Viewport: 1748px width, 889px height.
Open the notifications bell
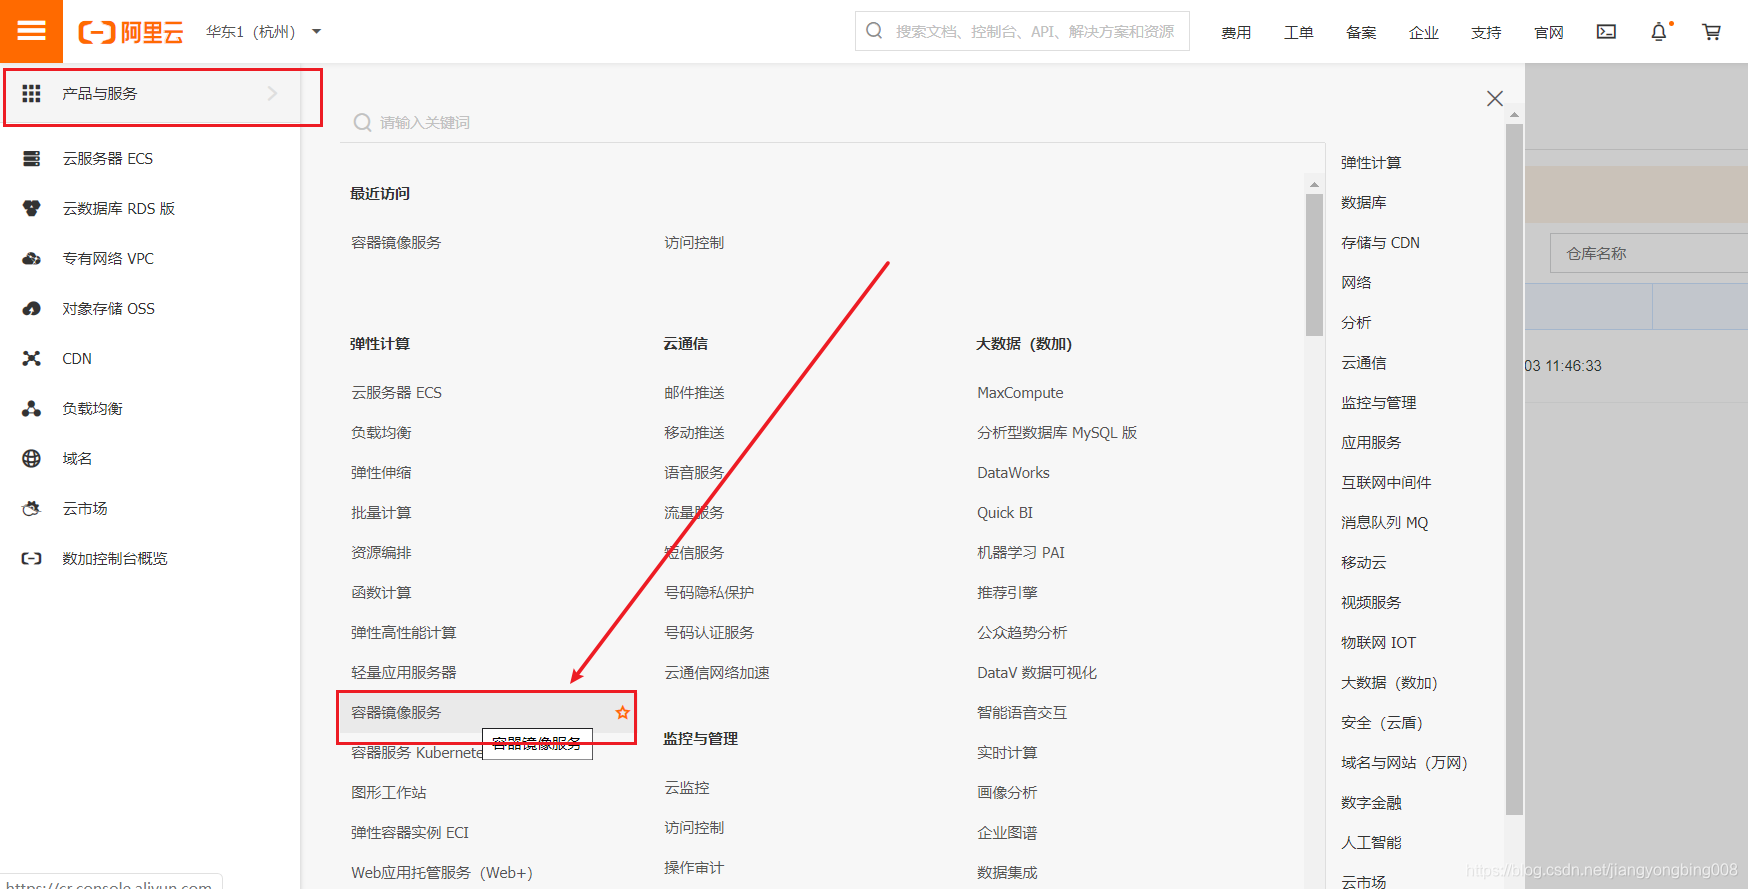1659,32
